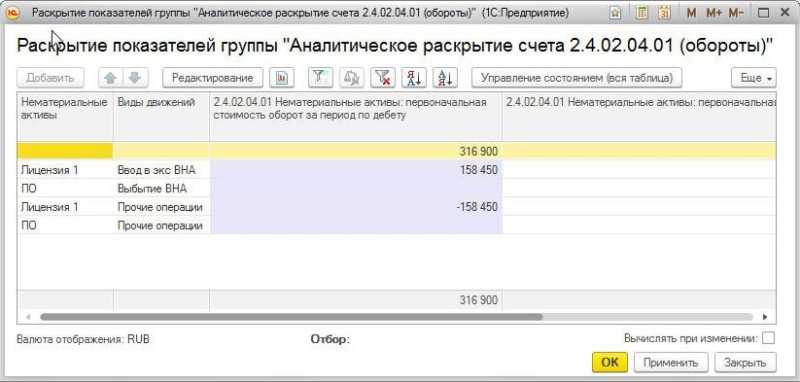Click the Виды движений column header

coord(161,116)
